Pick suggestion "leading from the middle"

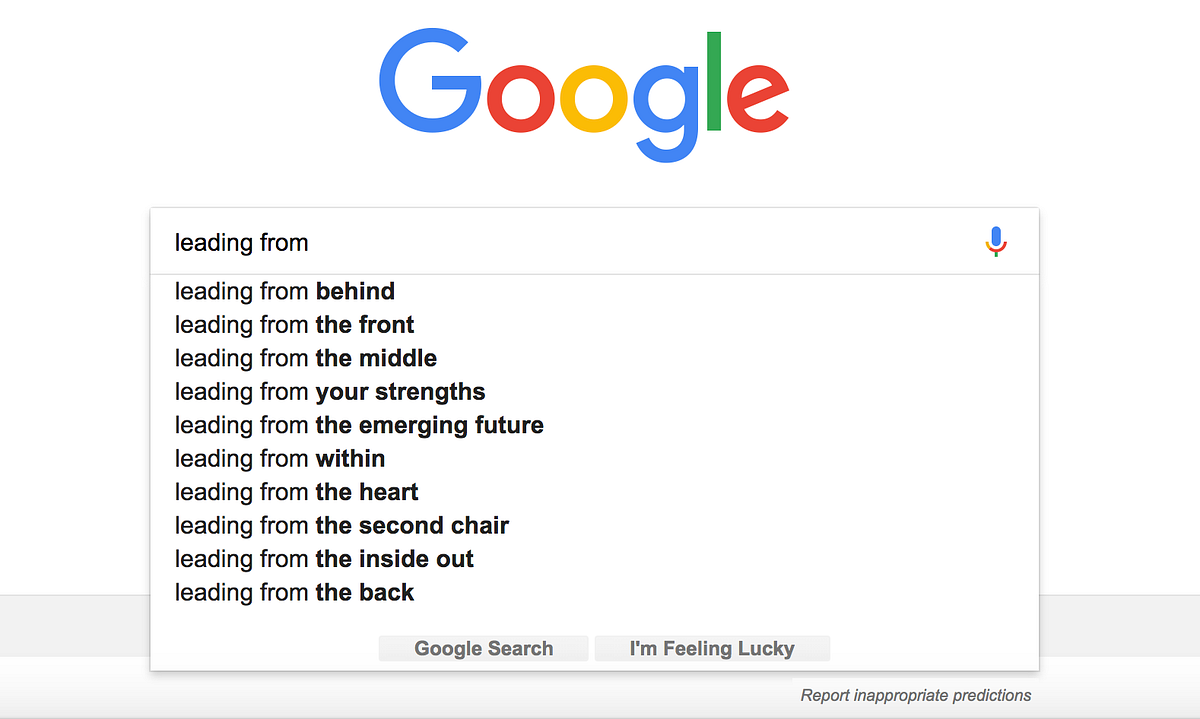click(305, 358)
